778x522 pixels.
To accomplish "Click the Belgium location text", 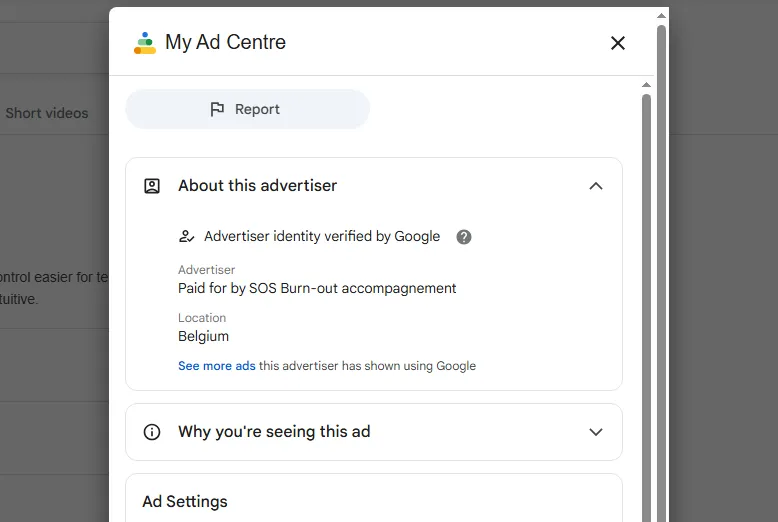I will tap(203, 336).
